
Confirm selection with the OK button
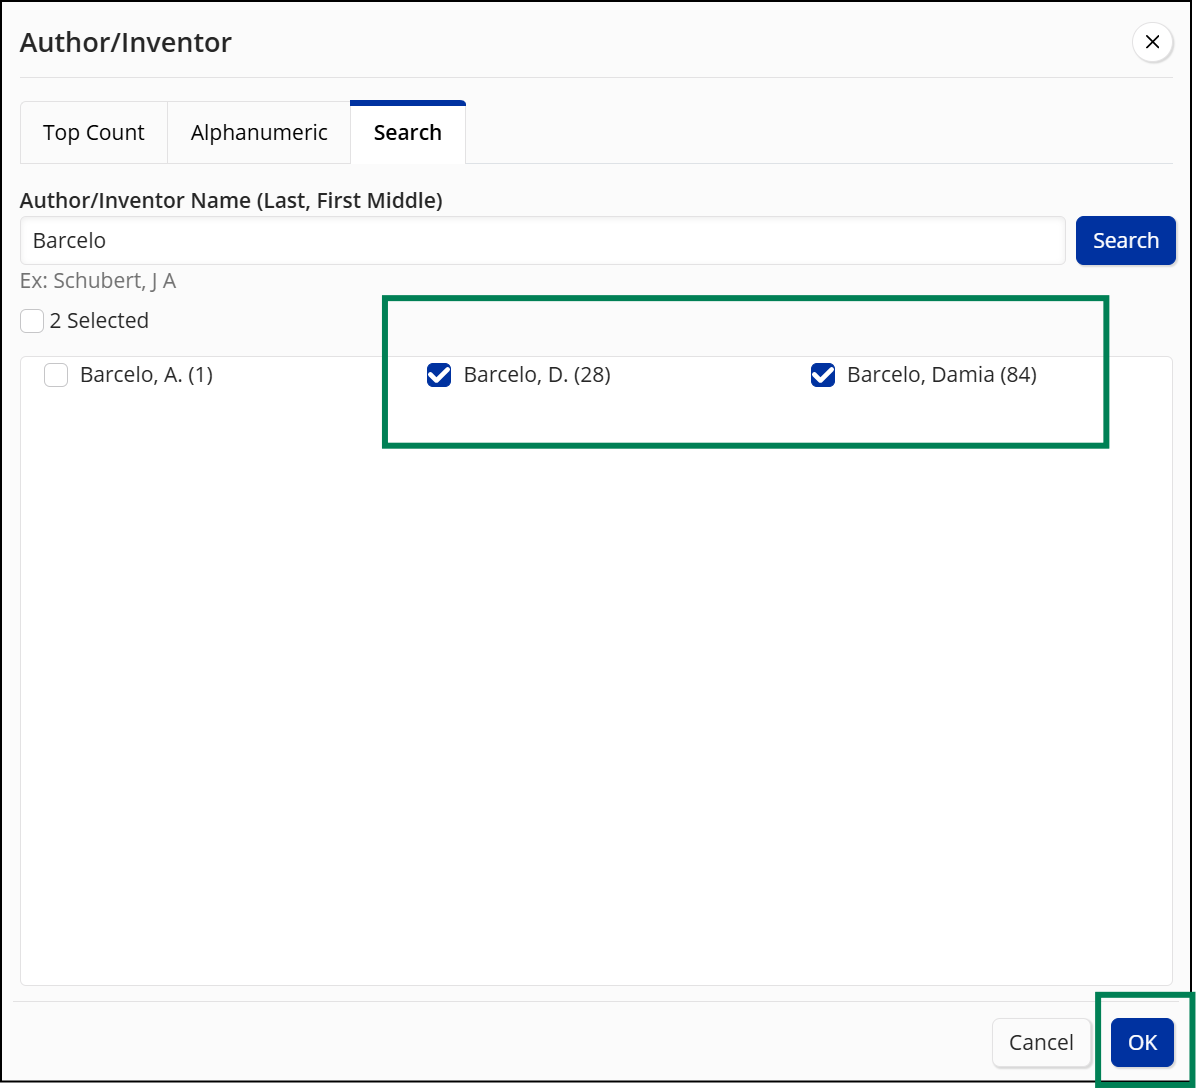click(1142, 1041)
